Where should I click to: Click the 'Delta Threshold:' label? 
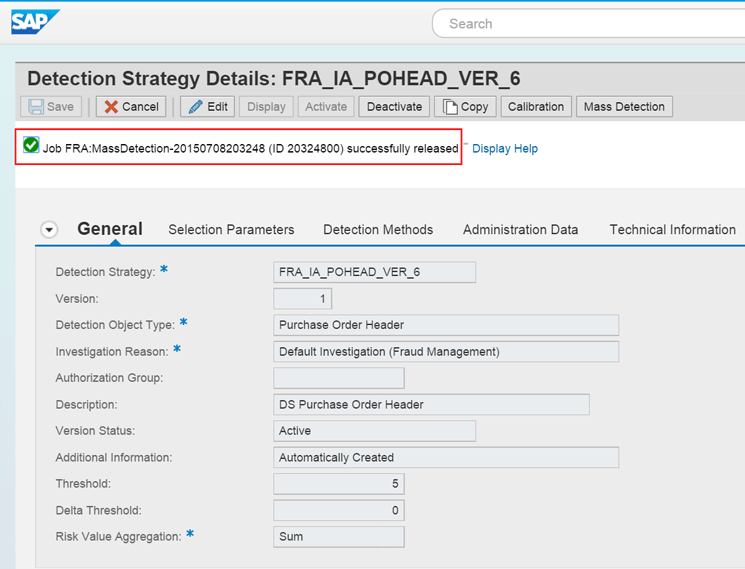click(98, 511)
